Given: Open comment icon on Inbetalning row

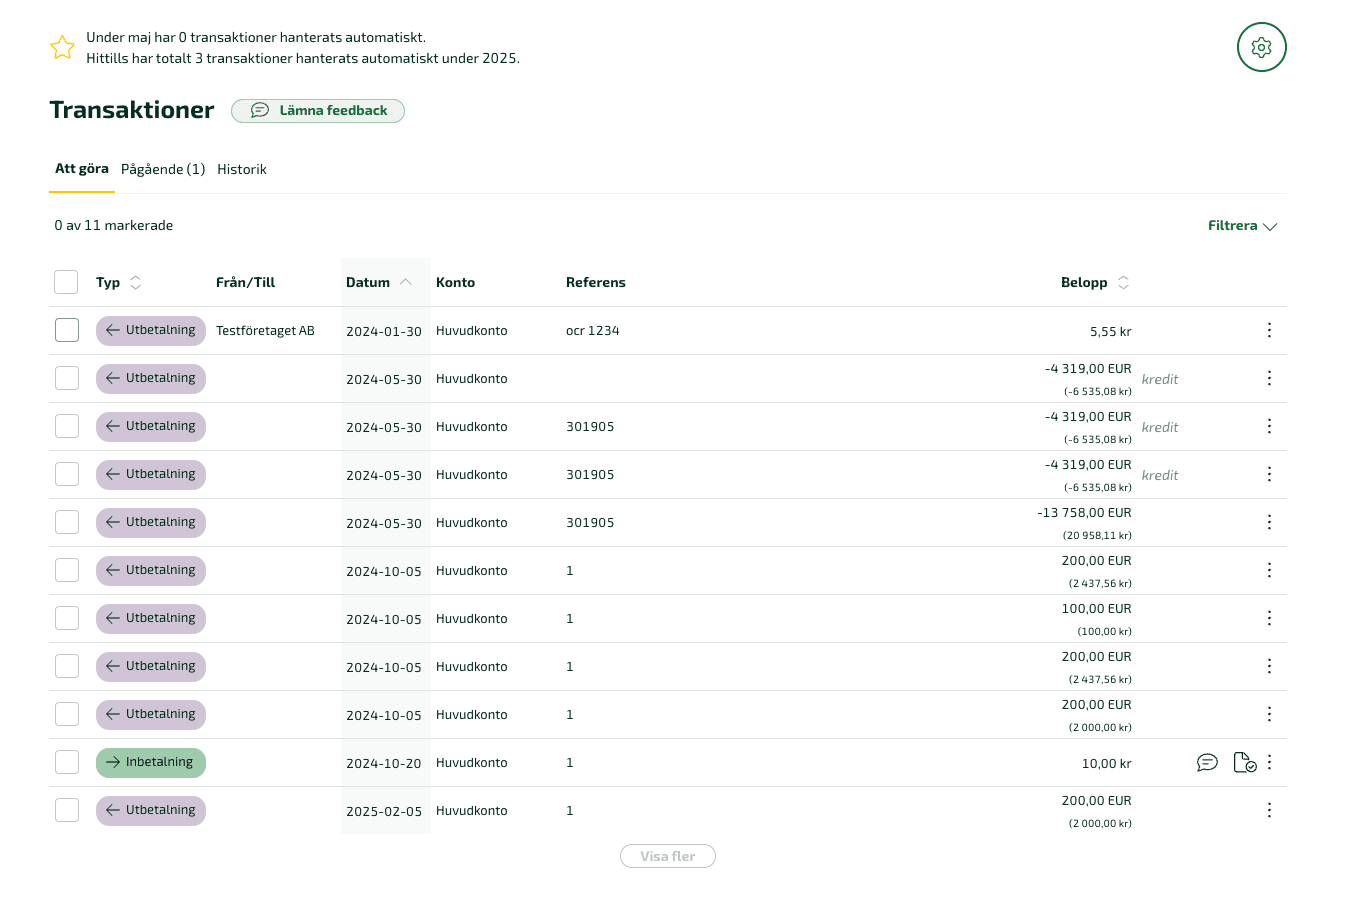Looking at the screenshot, I should [1207, 763].
